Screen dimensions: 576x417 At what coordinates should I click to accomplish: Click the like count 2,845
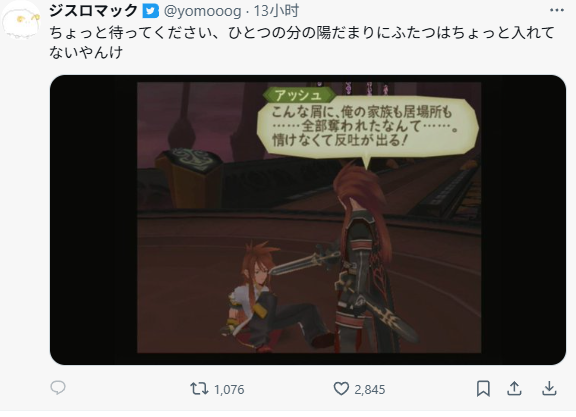[370, 389]
